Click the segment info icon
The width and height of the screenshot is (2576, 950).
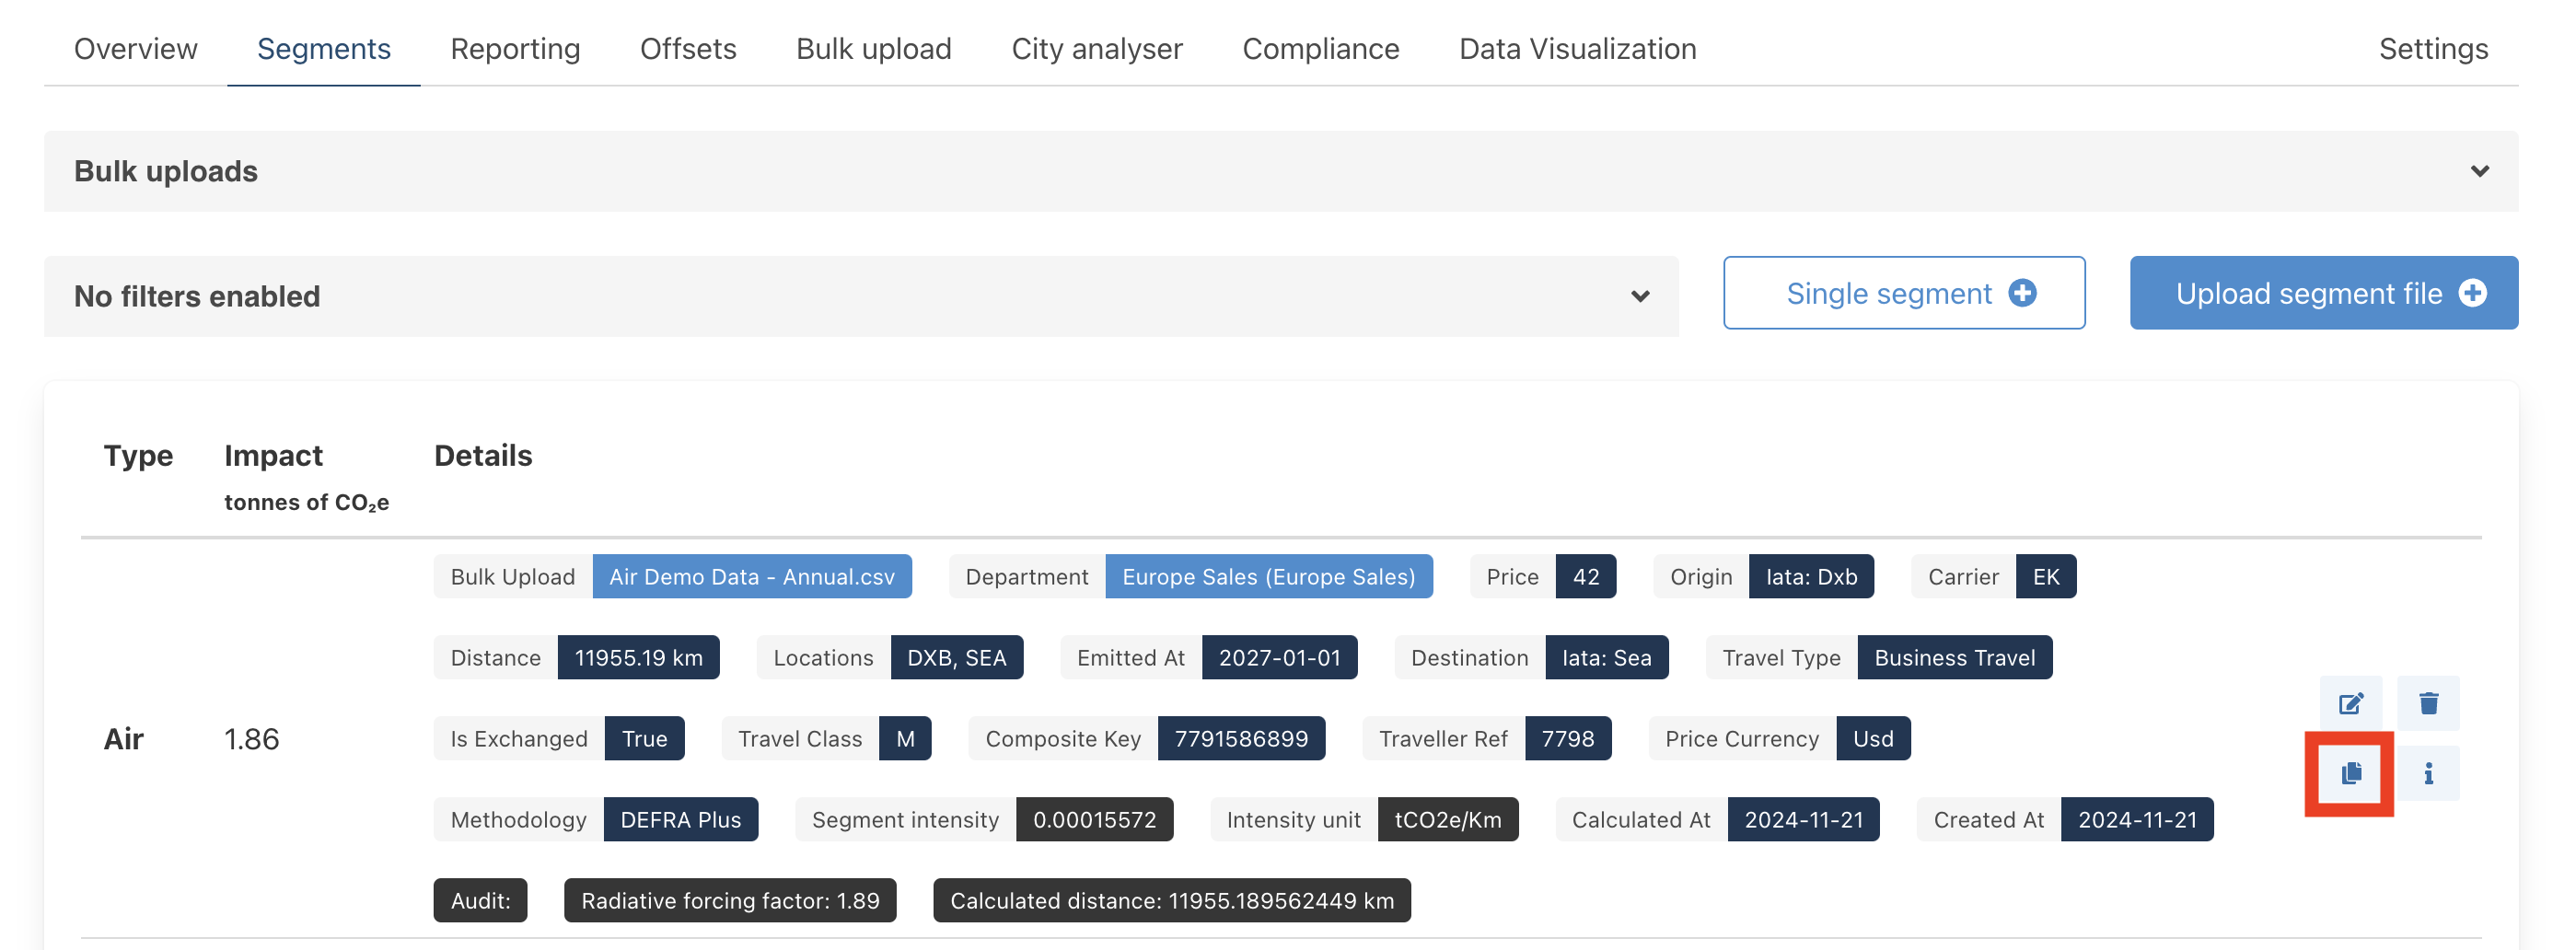pos(2428,773)
